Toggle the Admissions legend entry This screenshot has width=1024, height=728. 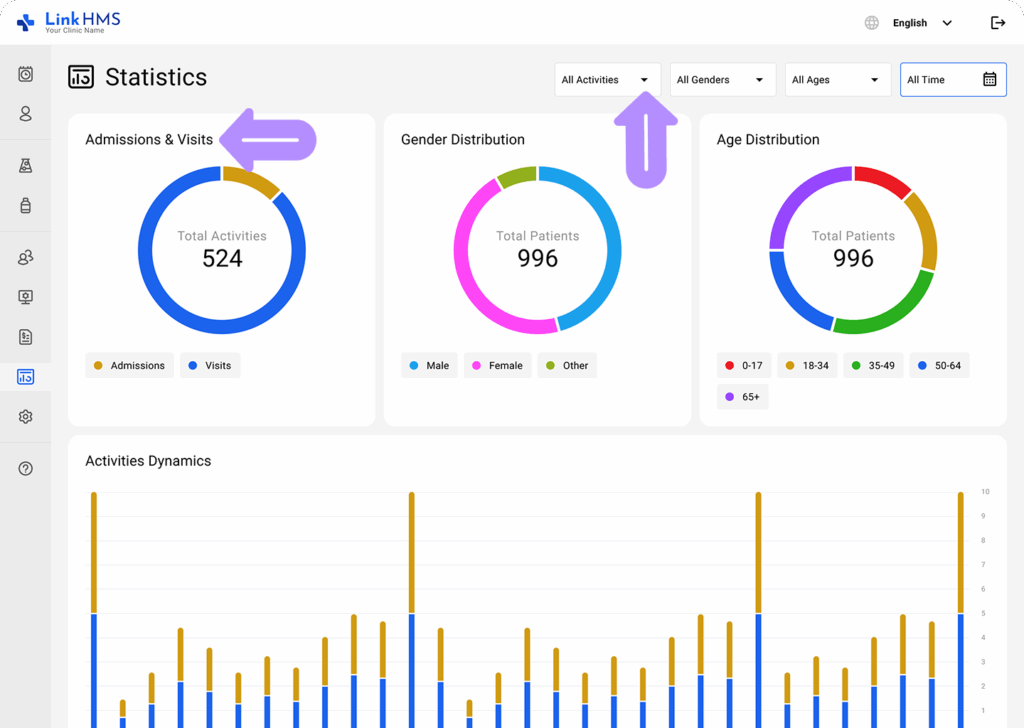[x=129, y=365]
